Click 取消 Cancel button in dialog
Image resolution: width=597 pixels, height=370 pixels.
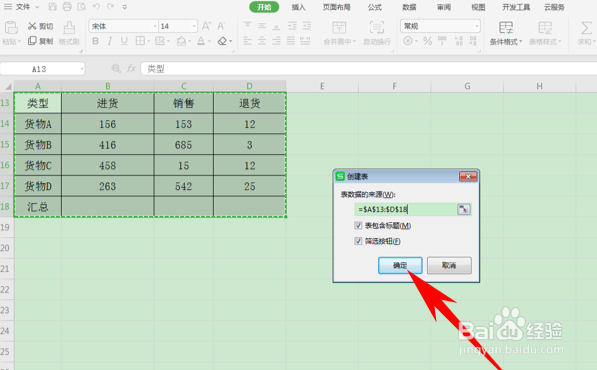coord(449,265)
